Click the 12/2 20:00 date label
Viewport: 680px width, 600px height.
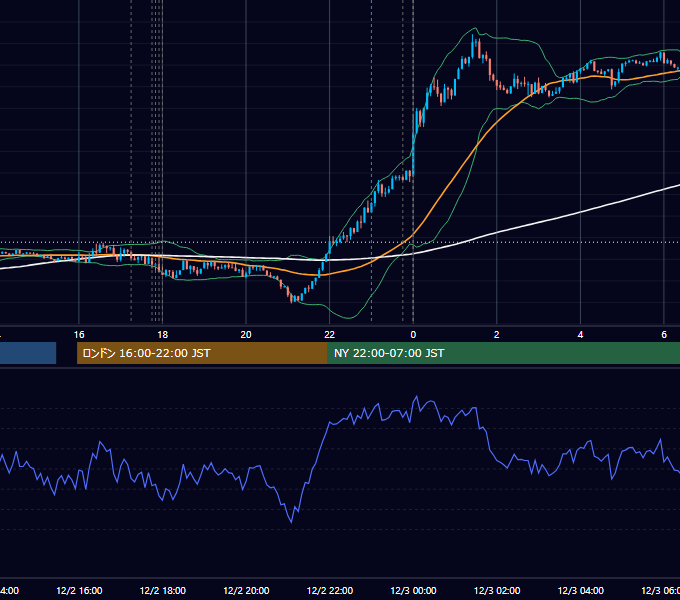[x=246, y=591]
